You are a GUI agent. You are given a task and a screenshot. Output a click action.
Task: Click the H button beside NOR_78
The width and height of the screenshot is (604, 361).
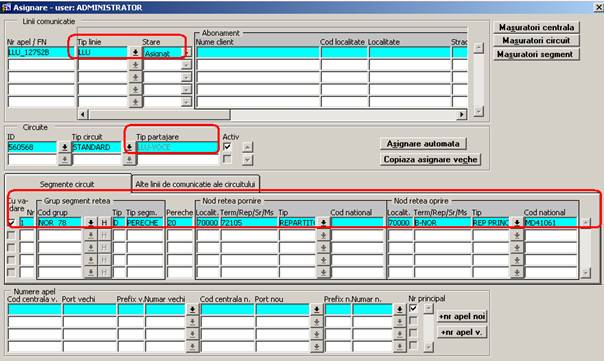(104, 222)
